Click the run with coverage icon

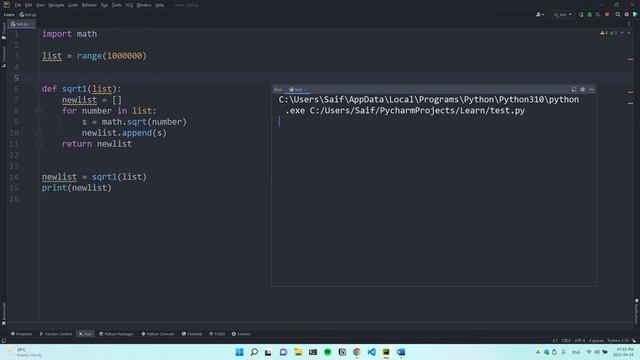coord(598,15)
